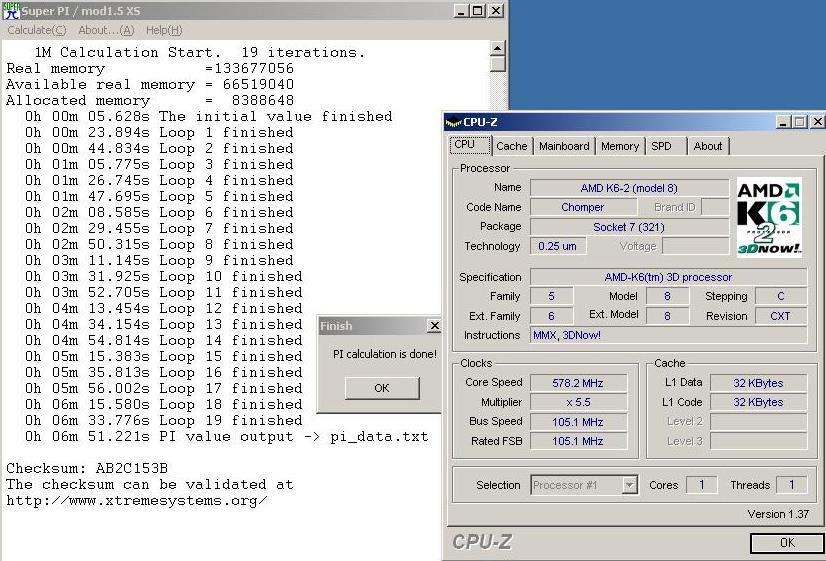Image resolution: width=826 pixels, height=561 pixels.
Task: Click 'PI calculation is done!' message
Action: [385, 355]
